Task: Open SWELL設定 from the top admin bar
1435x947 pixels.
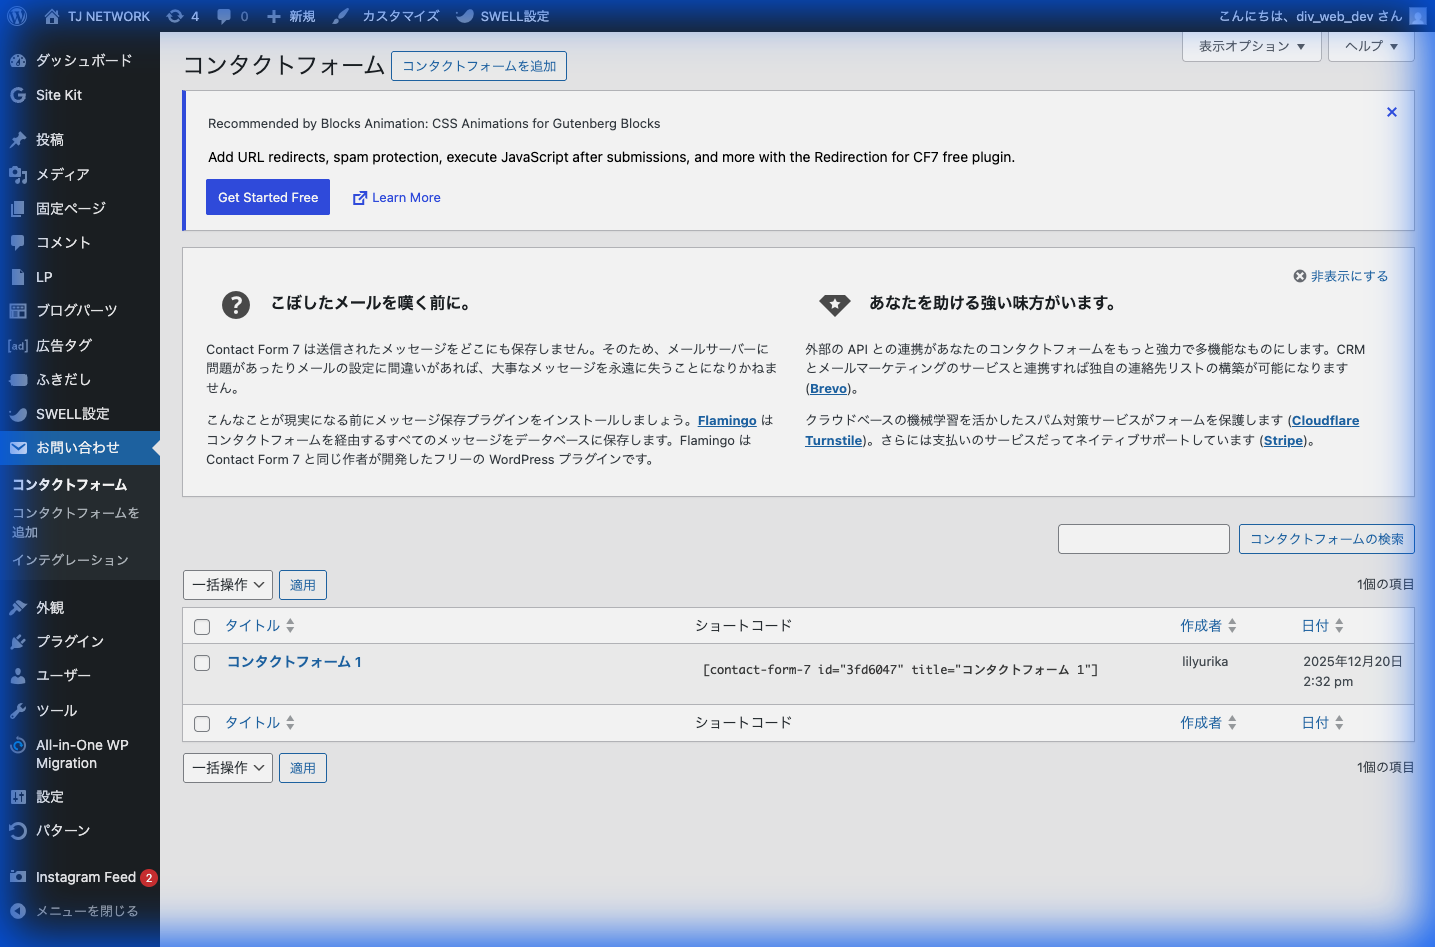Action: pyautogui.click(x=502, y=15)
